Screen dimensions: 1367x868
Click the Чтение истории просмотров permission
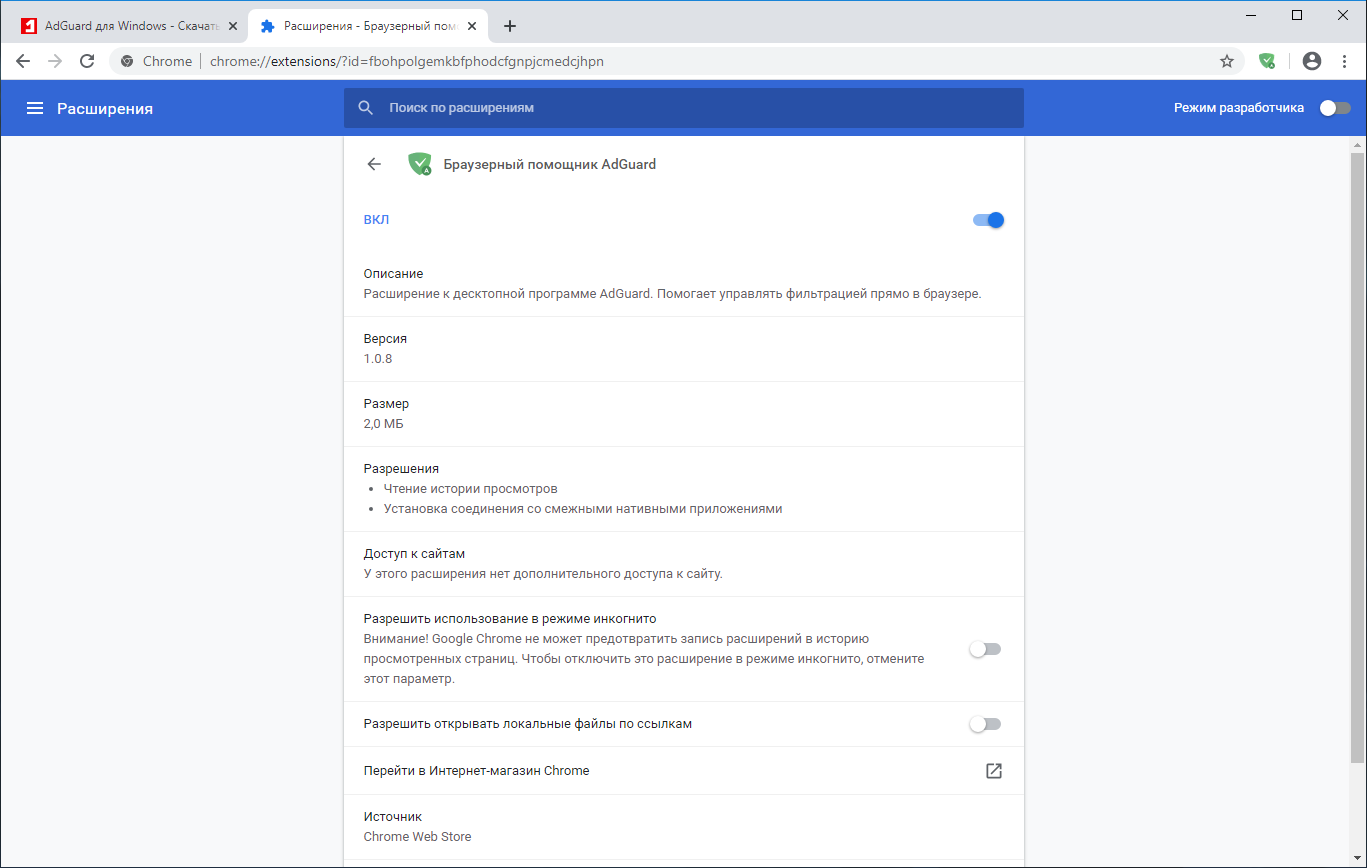(x=470, y=489)
